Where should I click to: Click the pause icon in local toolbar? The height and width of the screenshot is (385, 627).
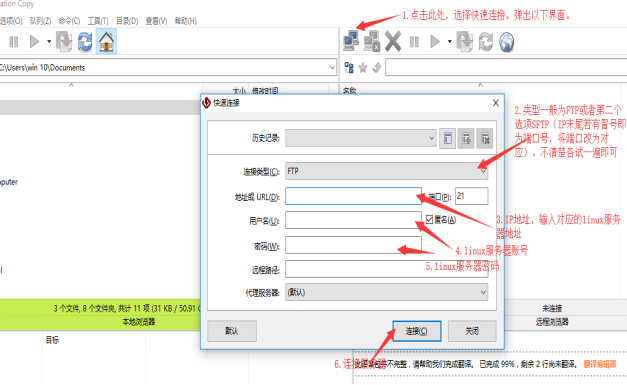[x=14, y=42]
